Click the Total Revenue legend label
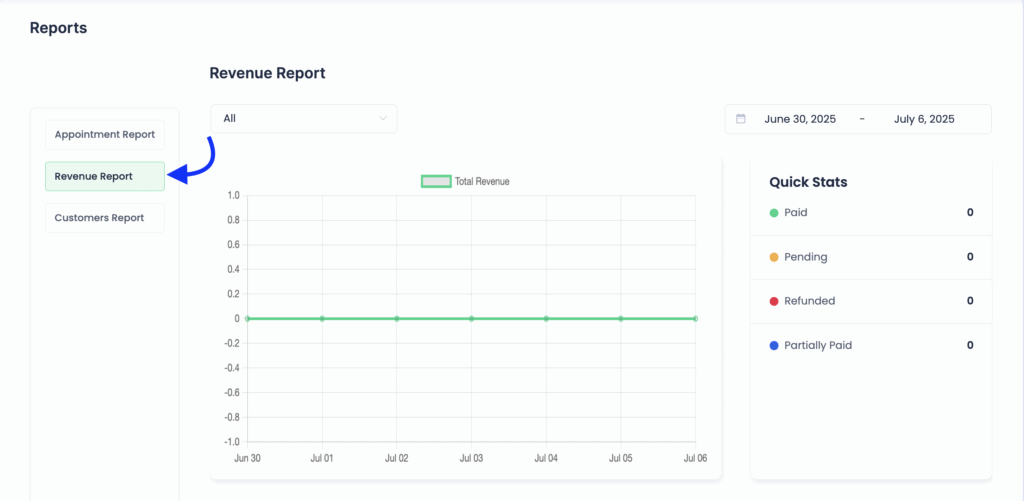The width and height of the screenshot is (1024, 501). 482,181
